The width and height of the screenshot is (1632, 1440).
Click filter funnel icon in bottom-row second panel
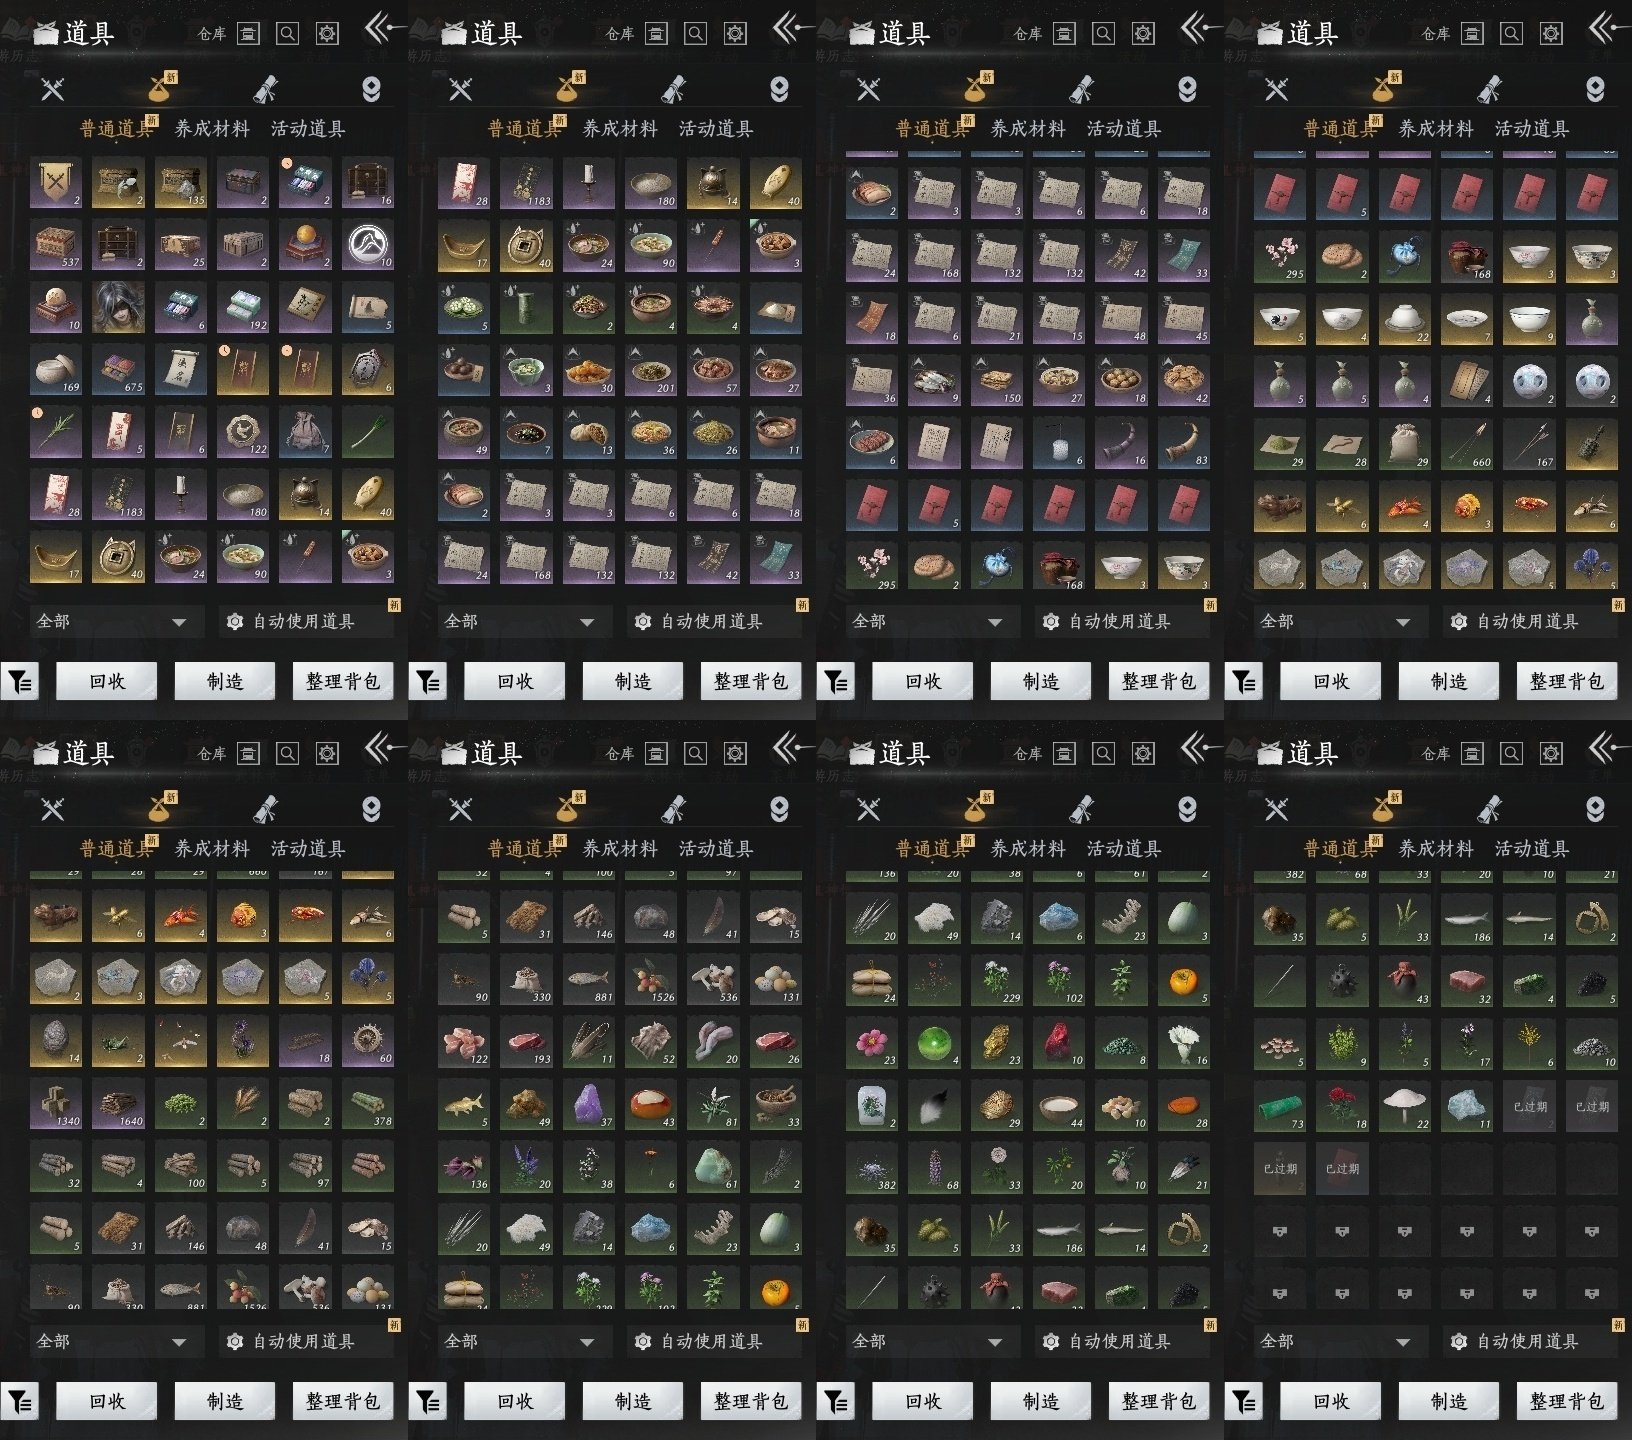(428, 1401)
